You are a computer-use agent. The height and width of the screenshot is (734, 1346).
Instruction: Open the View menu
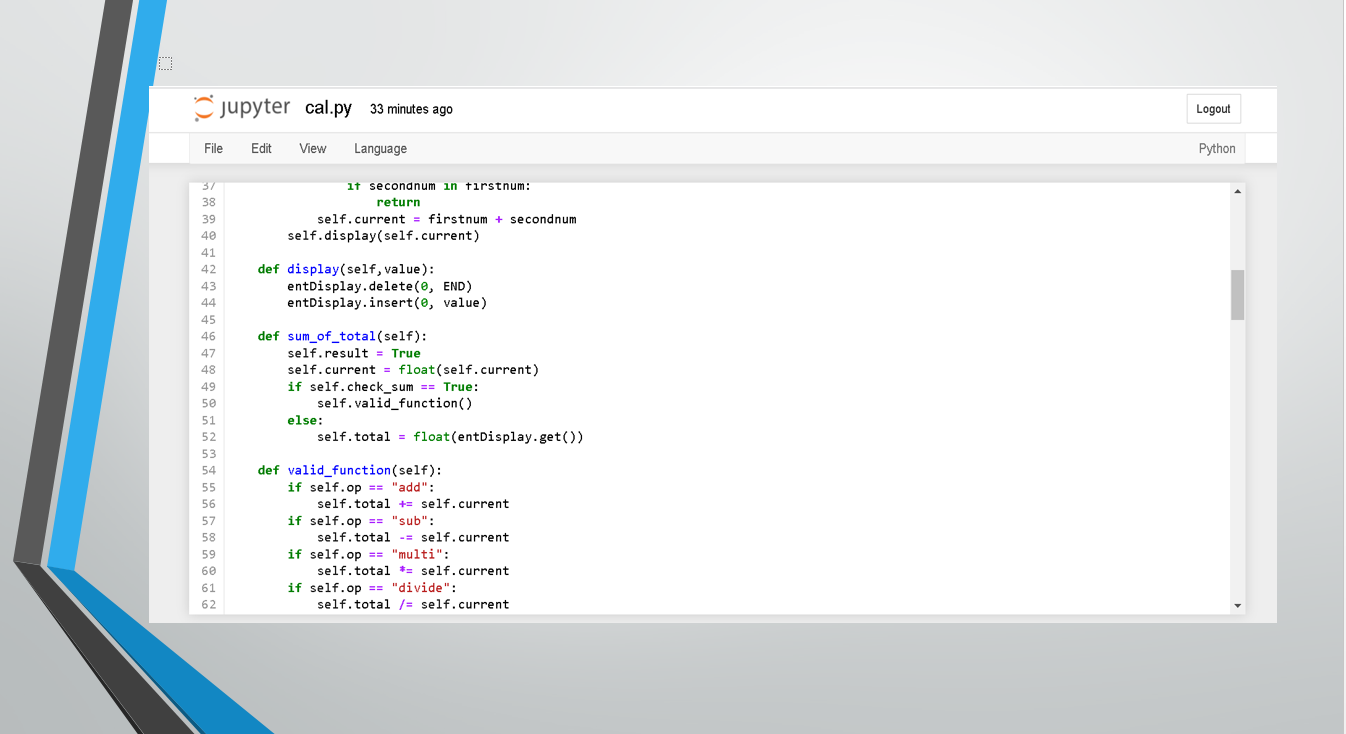(x=313, y=148)
